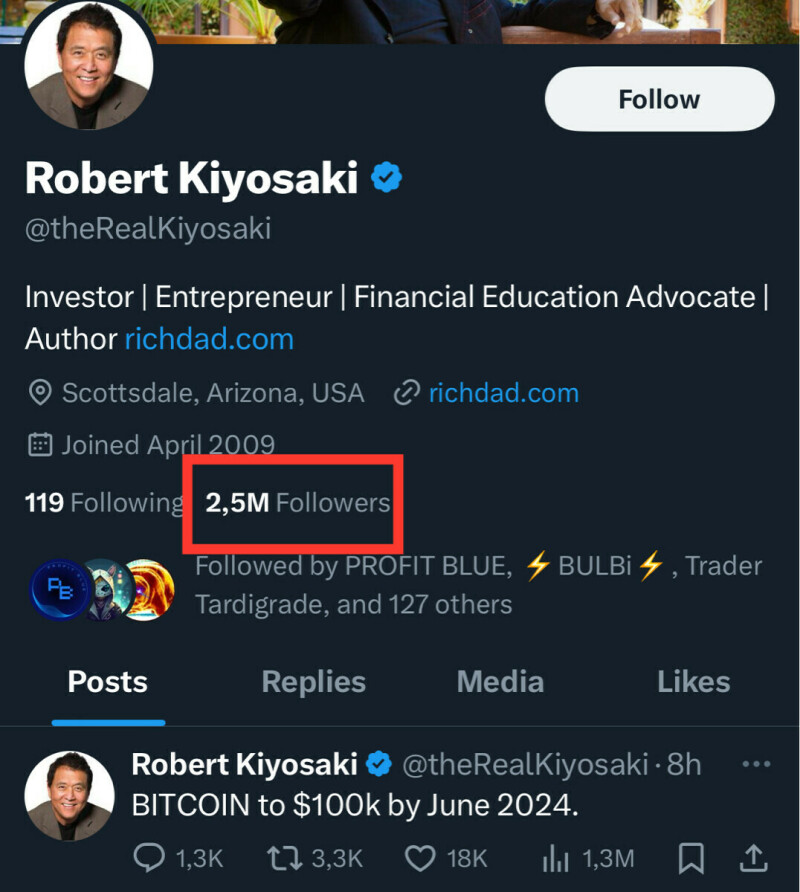The image size is (800, 892).
Task: View the 119 Following list
Action: tap(103, 502)
